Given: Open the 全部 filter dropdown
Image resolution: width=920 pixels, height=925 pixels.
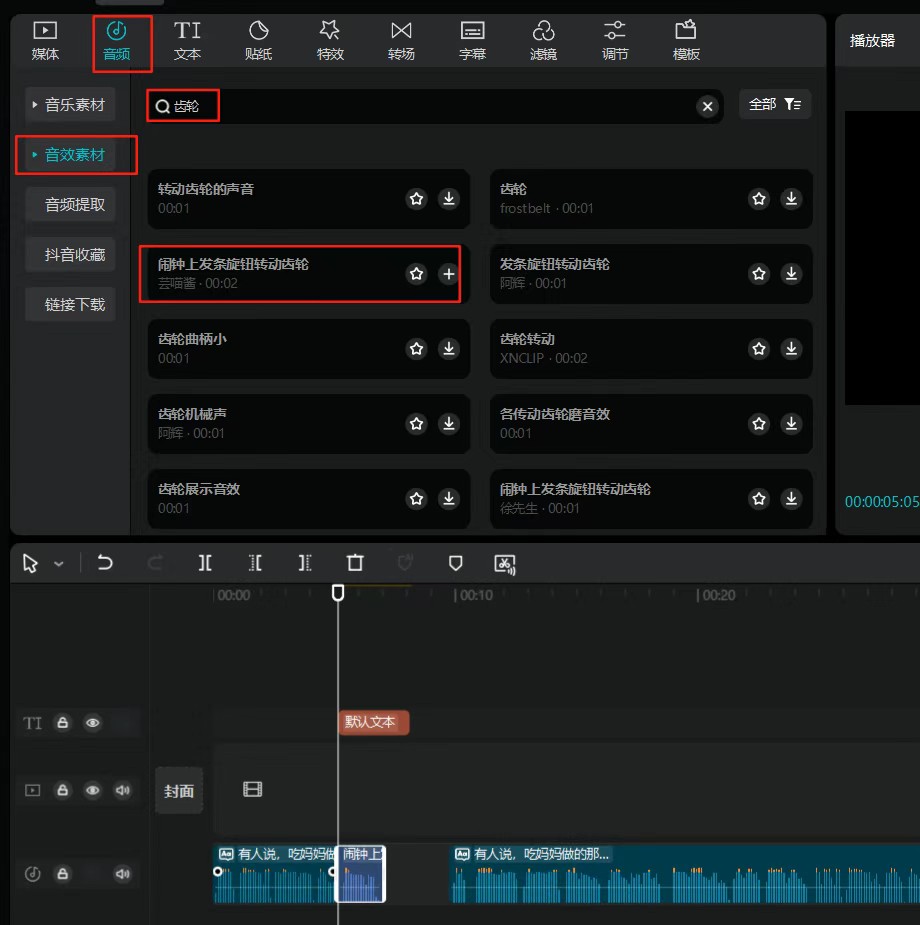Looking at the screenshot, I should coord(775,104).
